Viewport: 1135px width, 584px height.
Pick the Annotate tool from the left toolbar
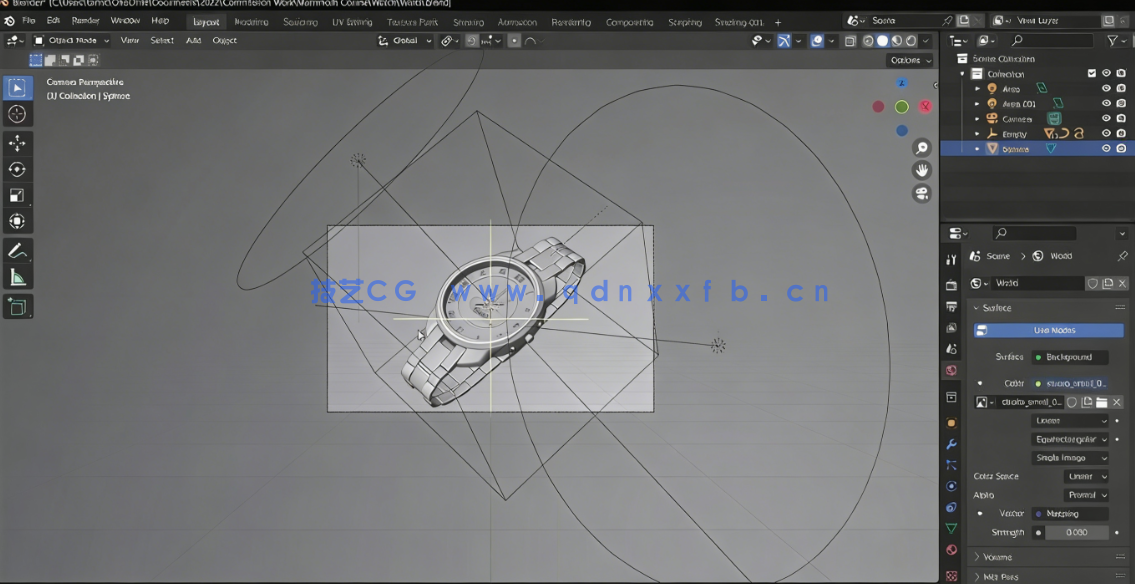coord(17,250)
